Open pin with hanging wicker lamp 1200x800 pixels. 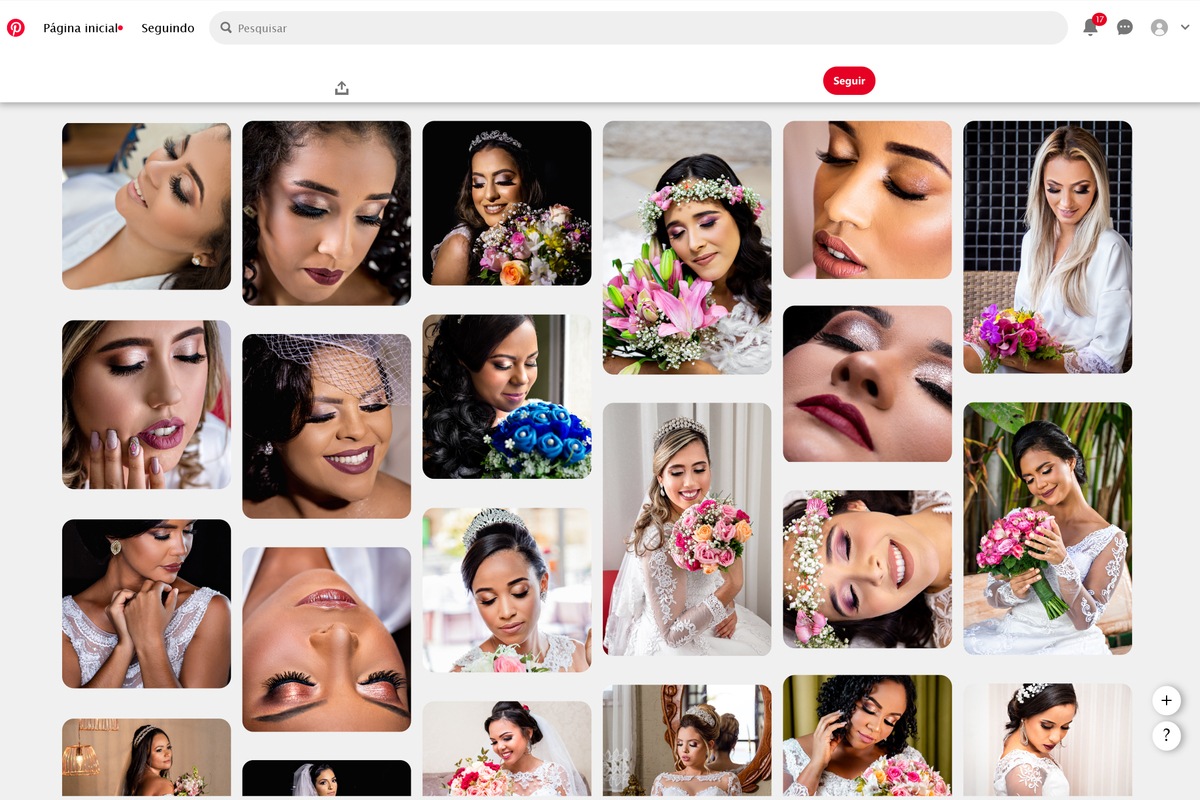click(x=146, y=757)
